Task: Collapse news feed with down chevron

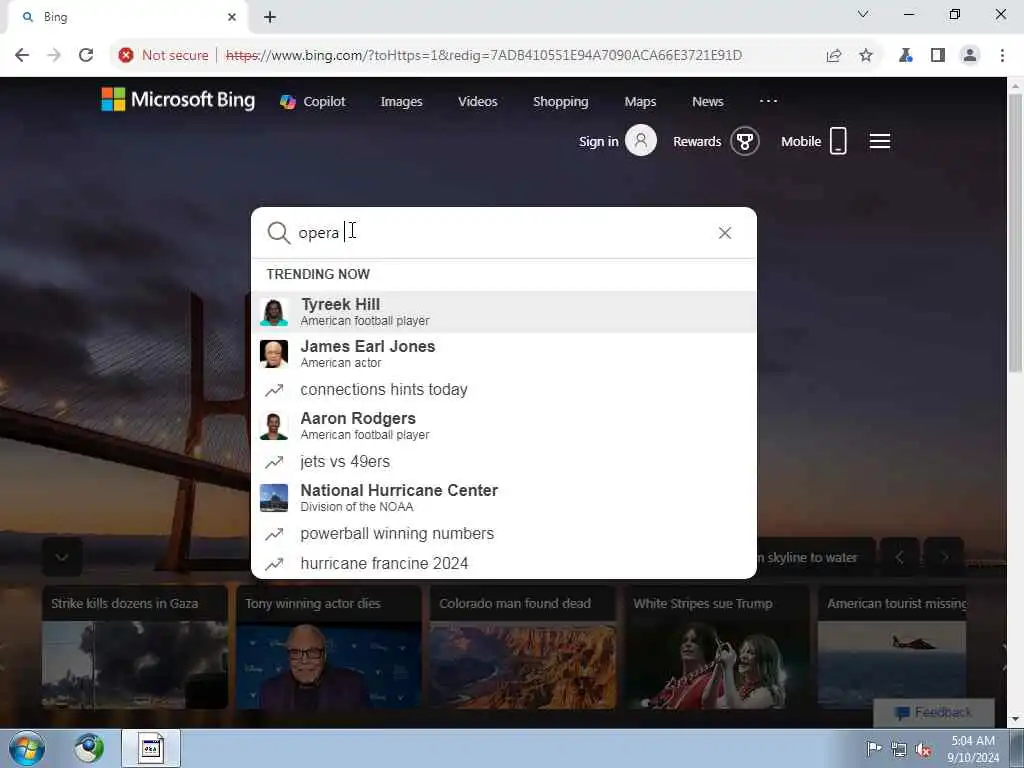Action: pos(62,557)
